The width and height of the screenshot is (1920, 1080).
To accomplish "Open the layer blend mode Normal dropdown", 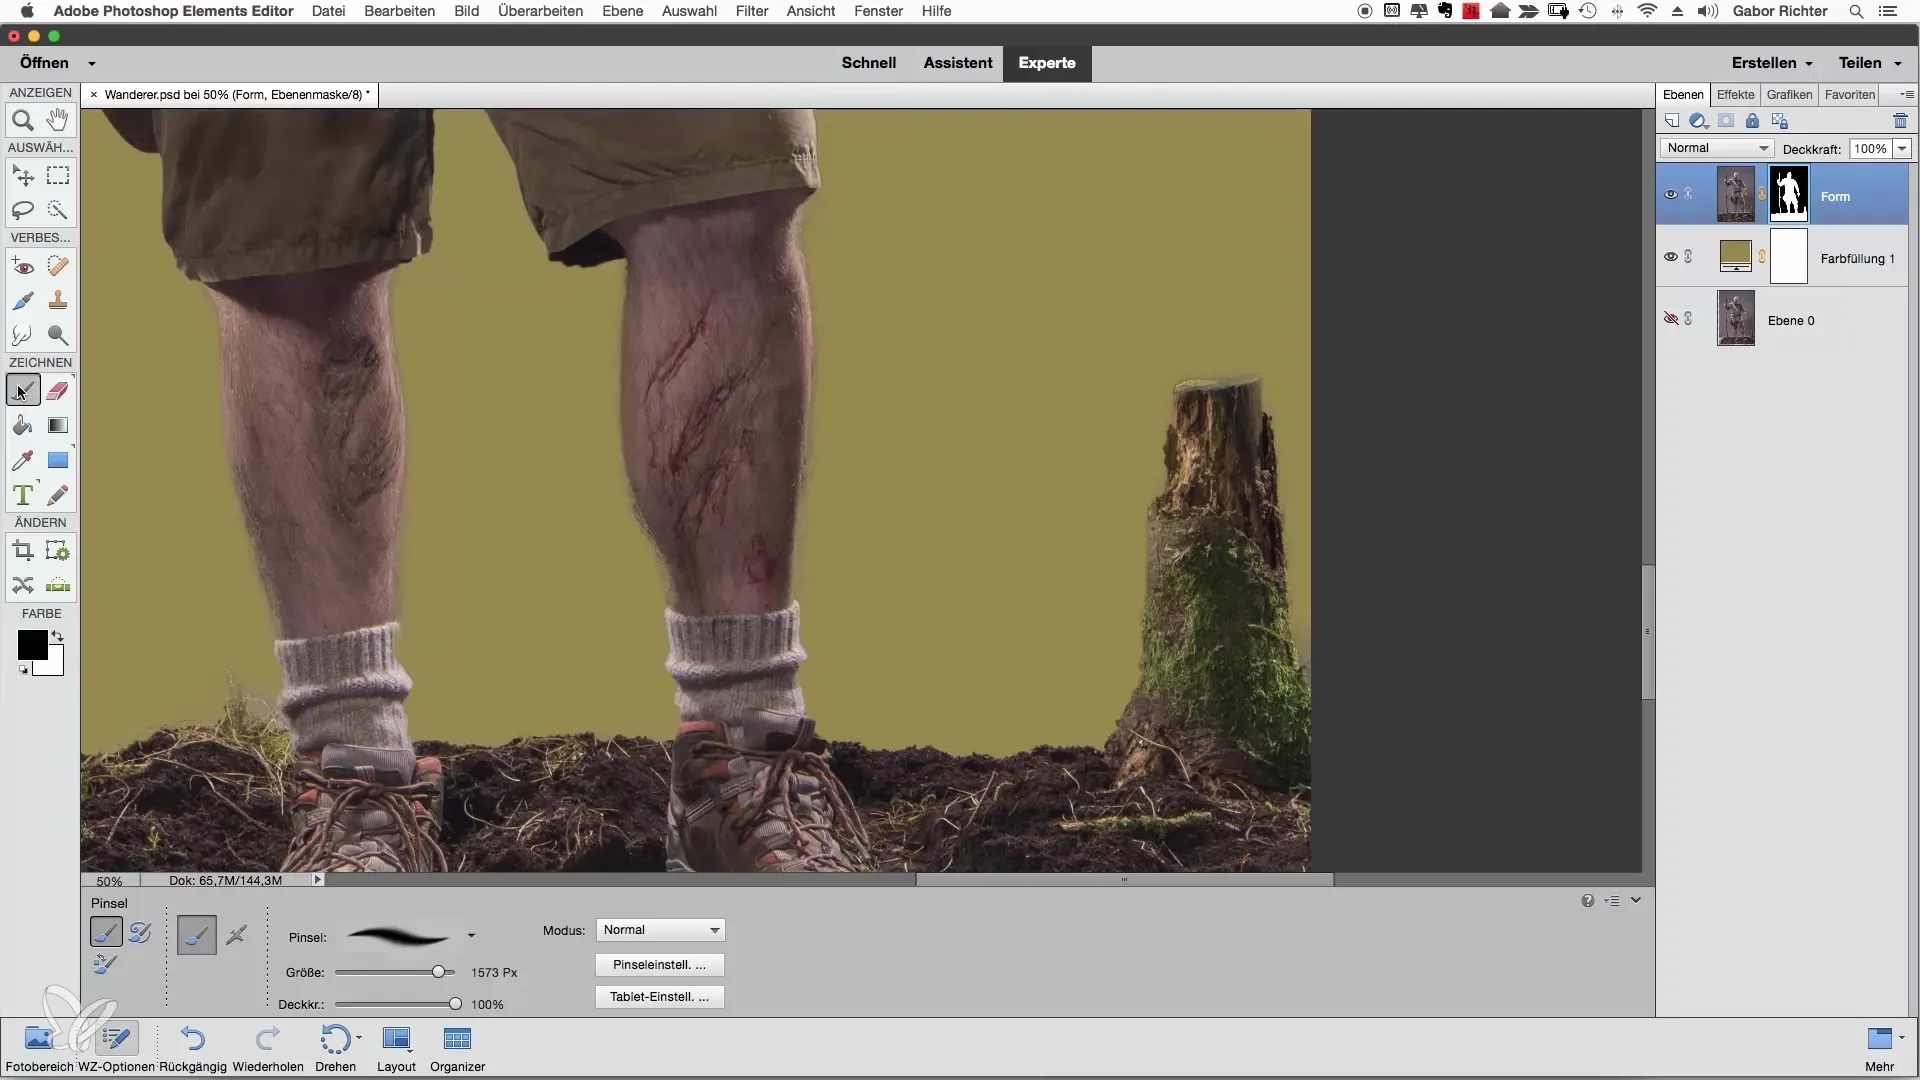I will (x=1716, y=148).
